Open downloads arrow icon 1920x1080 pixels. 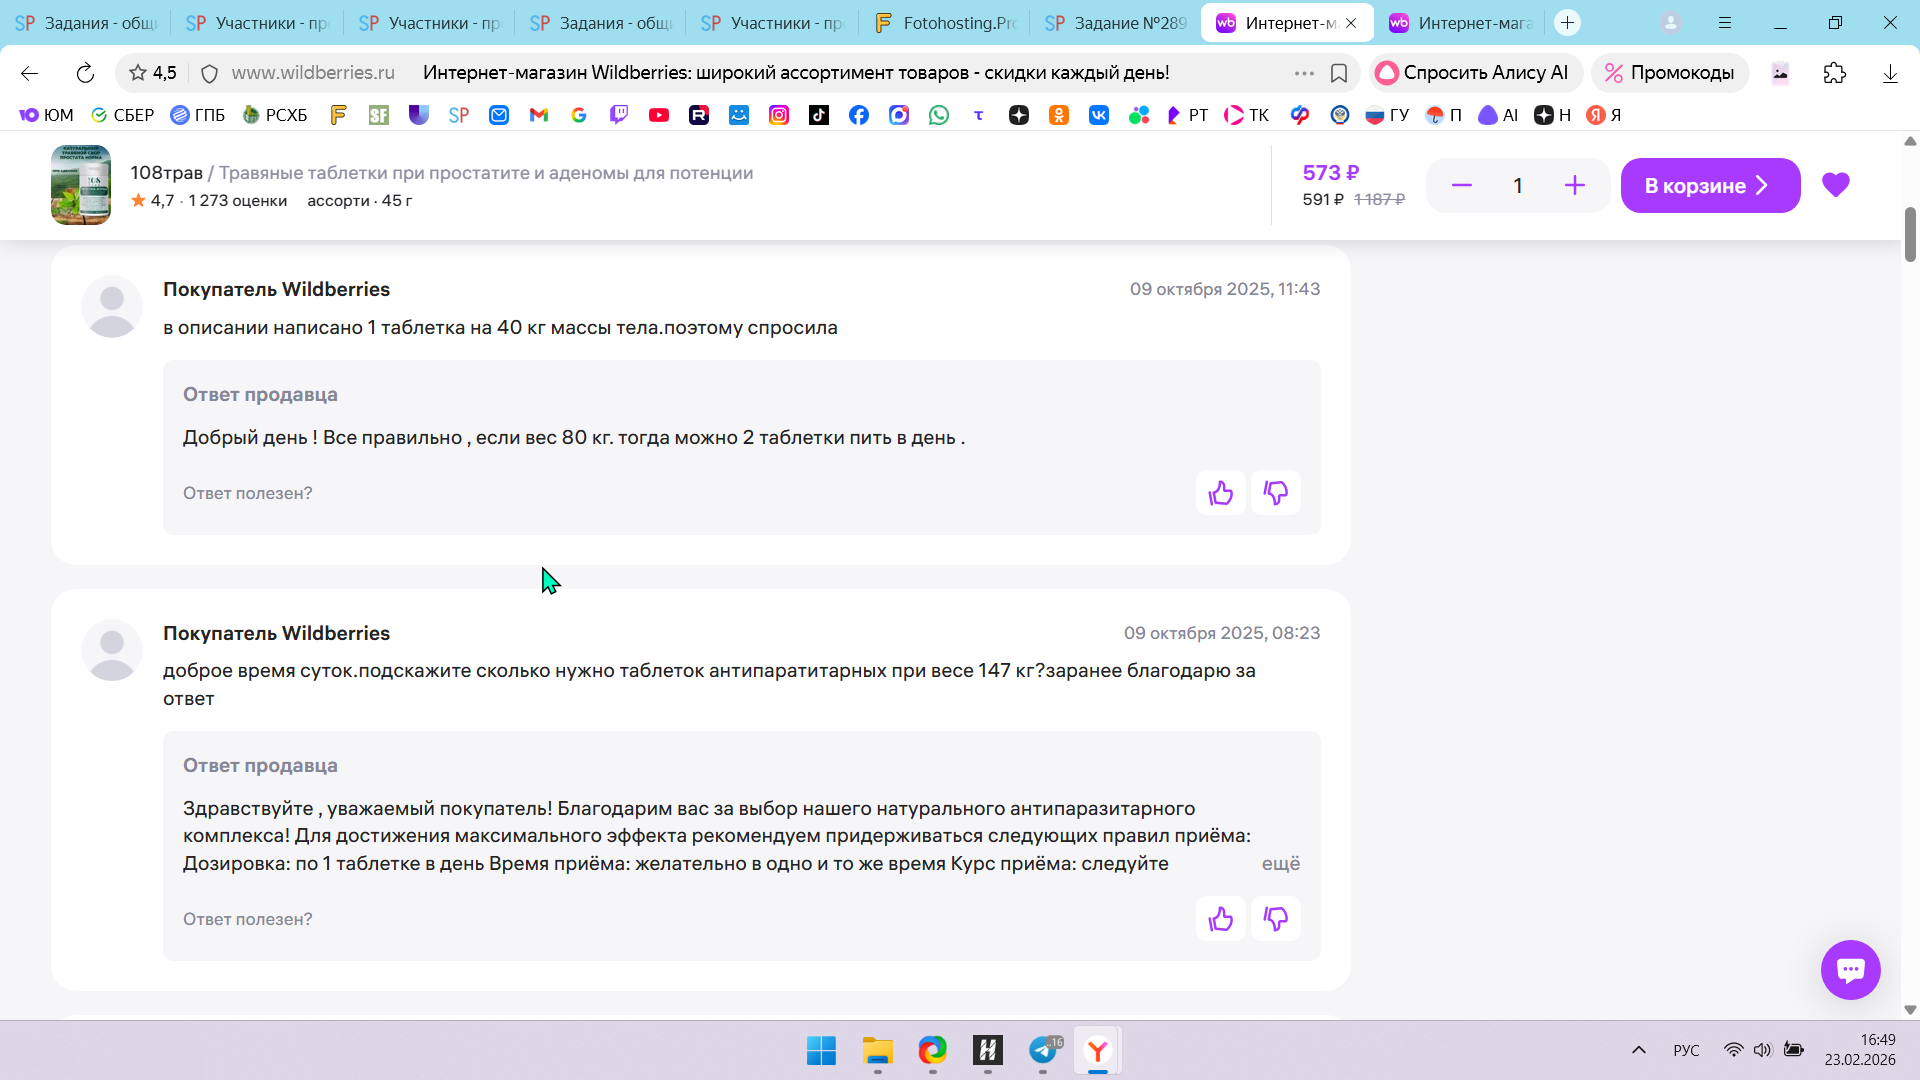pyautogui.click(x=1889, y=73)
